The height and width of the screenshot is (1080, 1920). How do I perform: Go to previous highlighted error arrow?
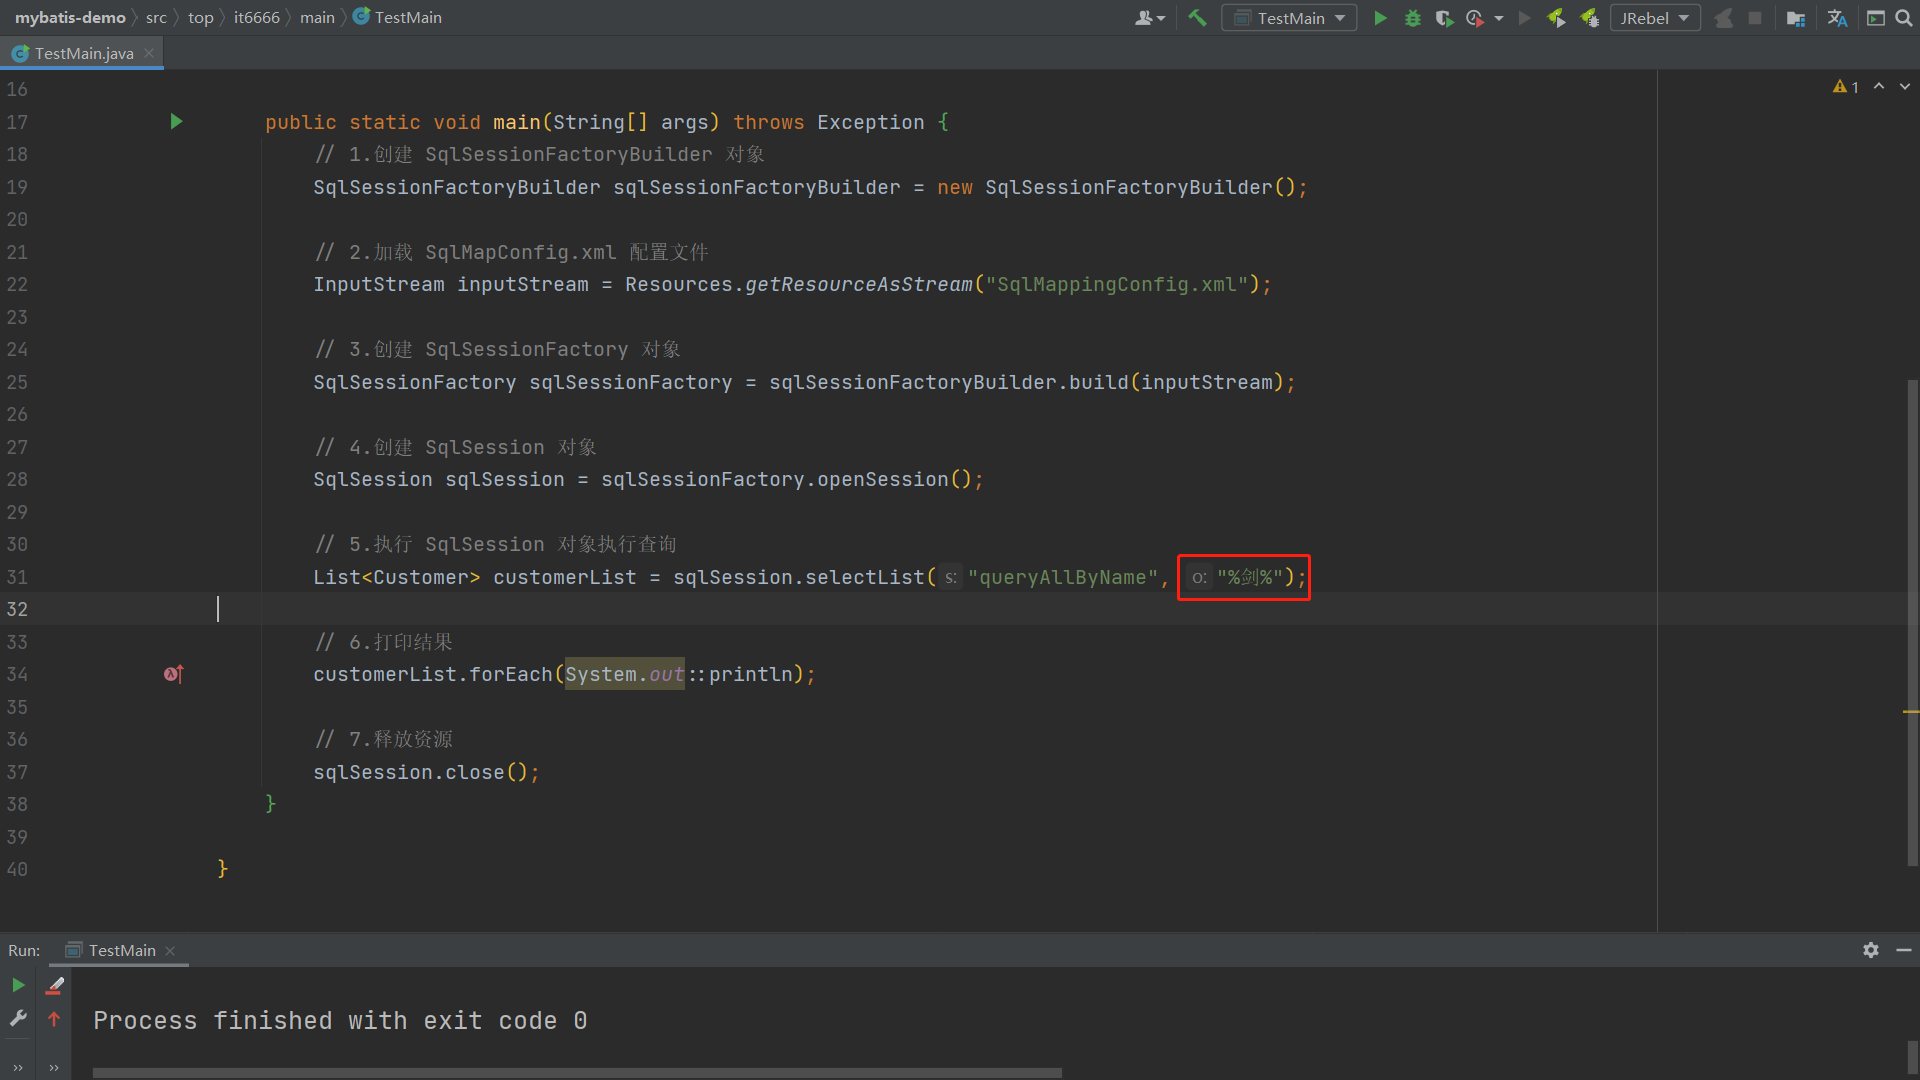(1879, 87)
